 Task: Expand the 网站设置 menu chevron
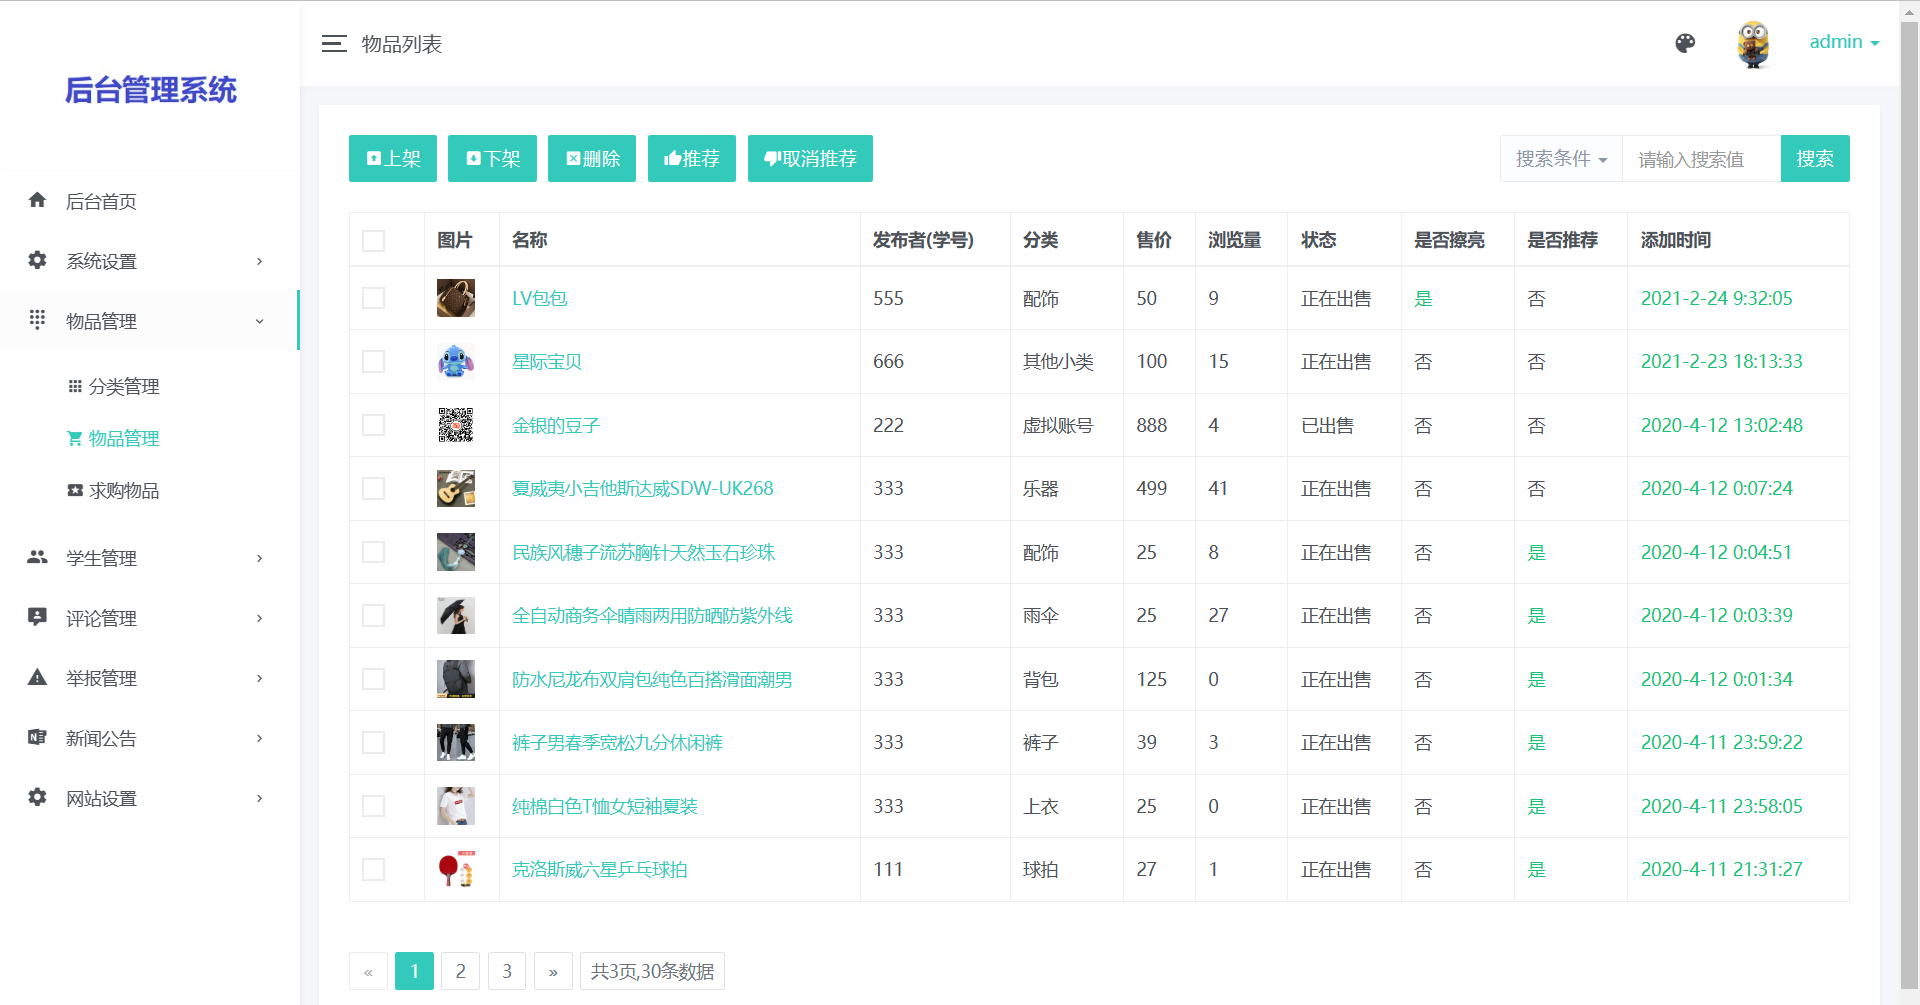(259, 798)
